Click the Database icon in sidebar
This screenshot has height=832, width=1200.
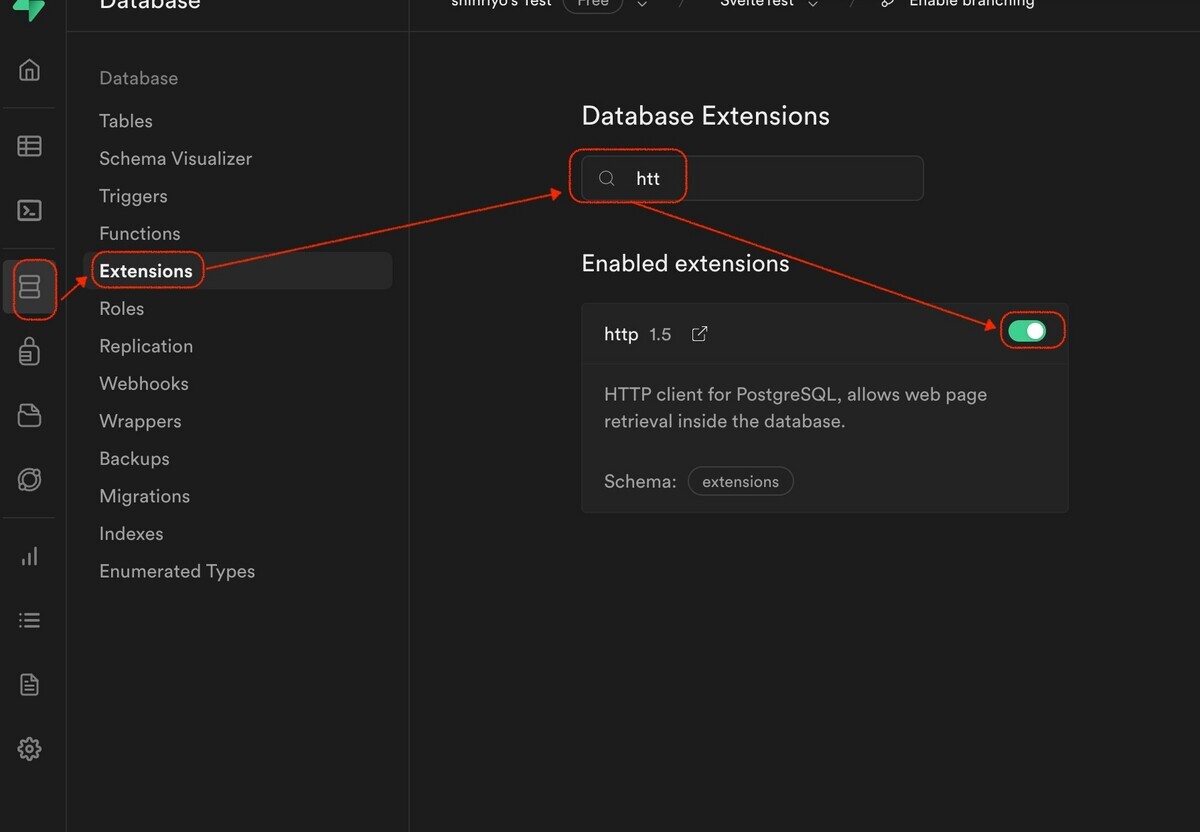coord(30,288)
